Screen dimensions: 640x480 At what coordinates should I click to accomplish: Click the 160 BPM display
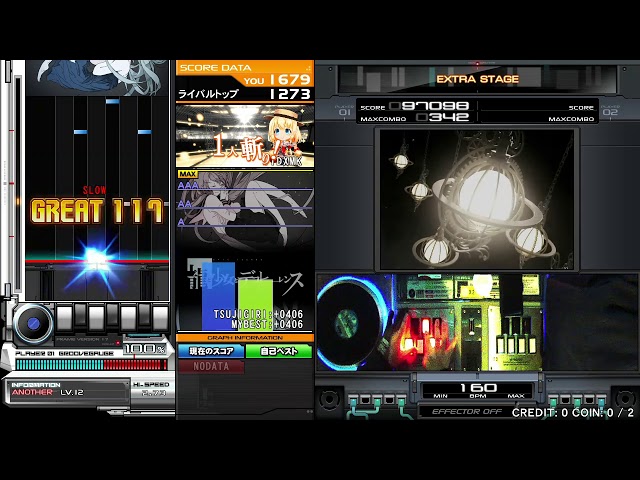[478, 387]
